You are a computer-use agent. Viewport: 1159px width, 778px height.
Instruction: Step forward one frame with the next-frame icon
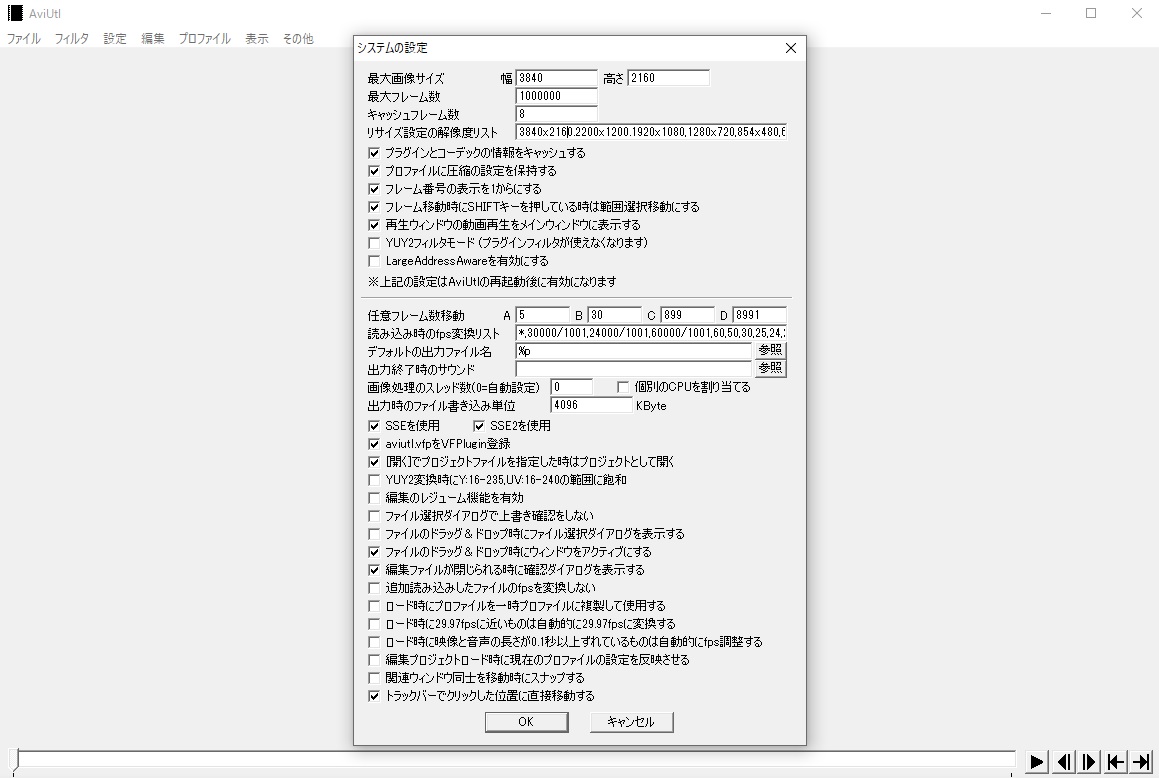pos(1090,762)
